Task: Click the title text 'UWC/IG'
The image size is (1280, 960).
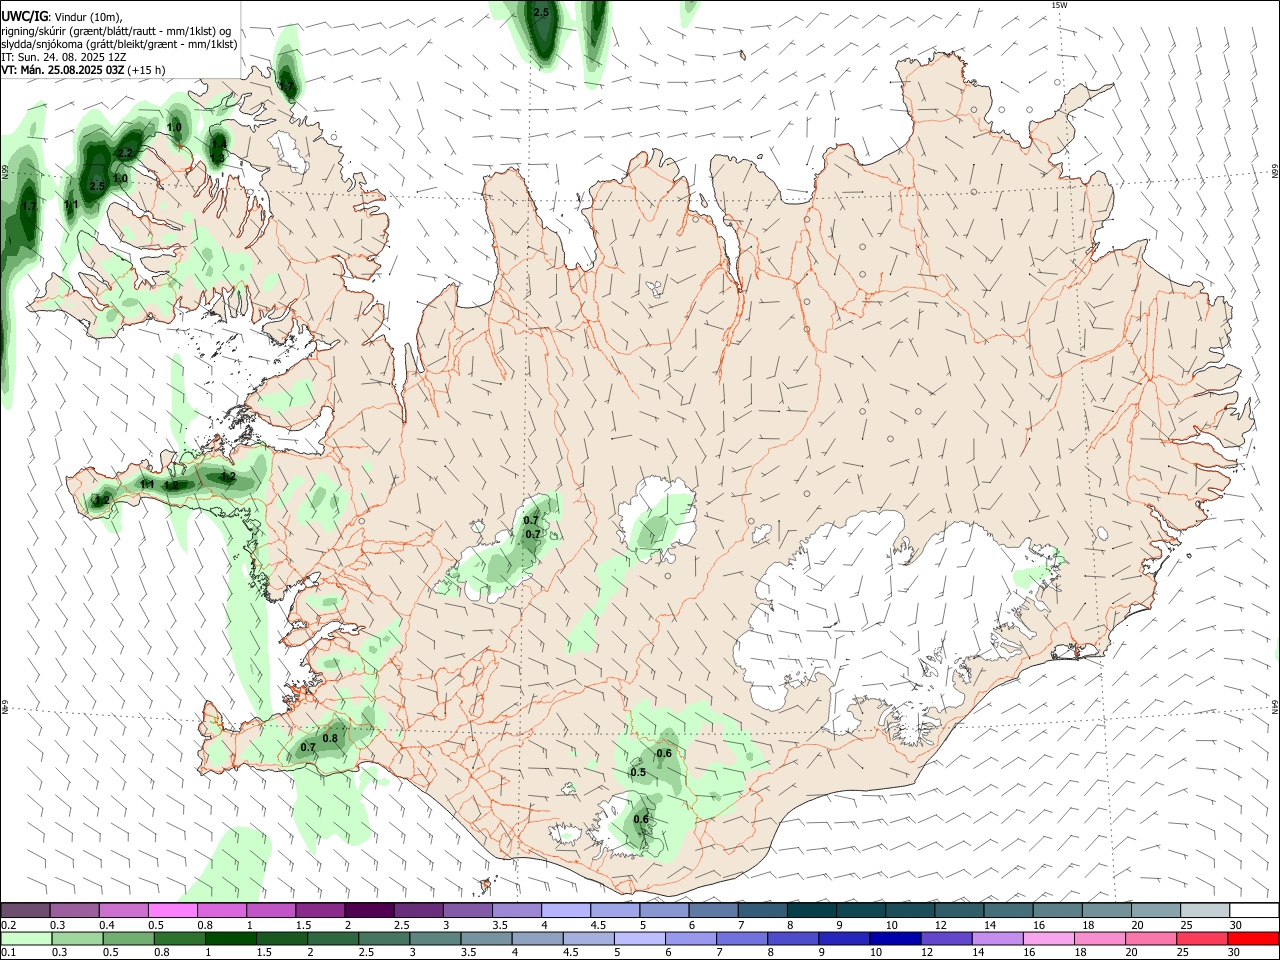Action: [x=24, y=17]
